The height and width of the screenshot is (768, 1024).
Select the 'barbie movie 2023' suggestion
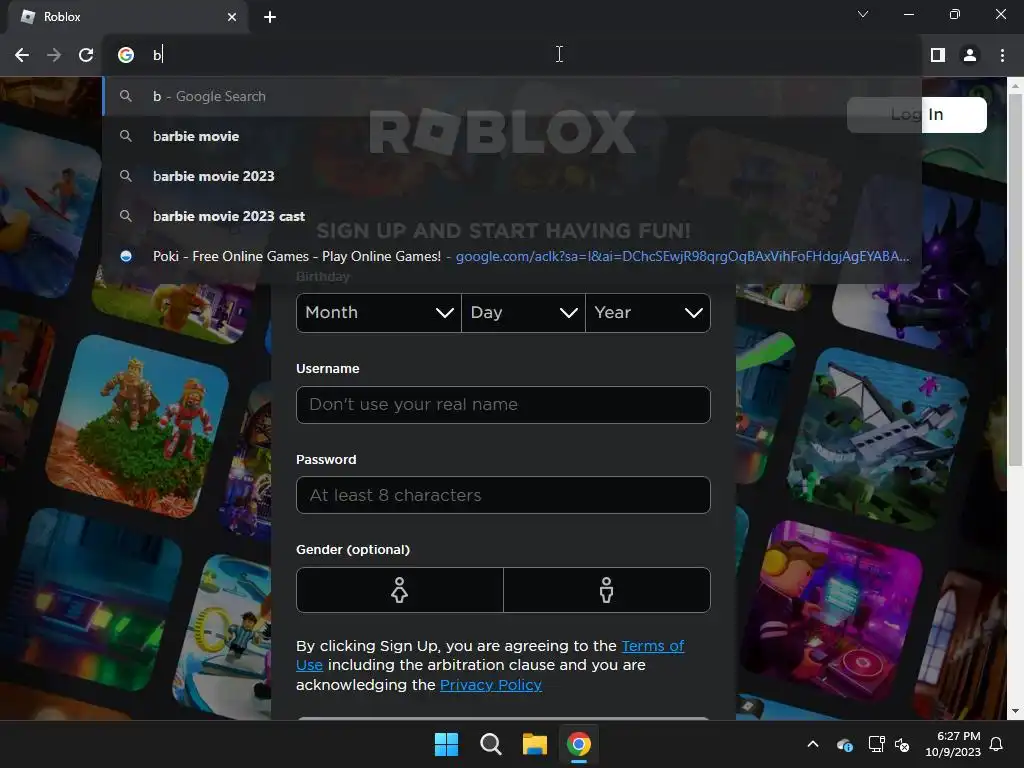pos(512,176)
